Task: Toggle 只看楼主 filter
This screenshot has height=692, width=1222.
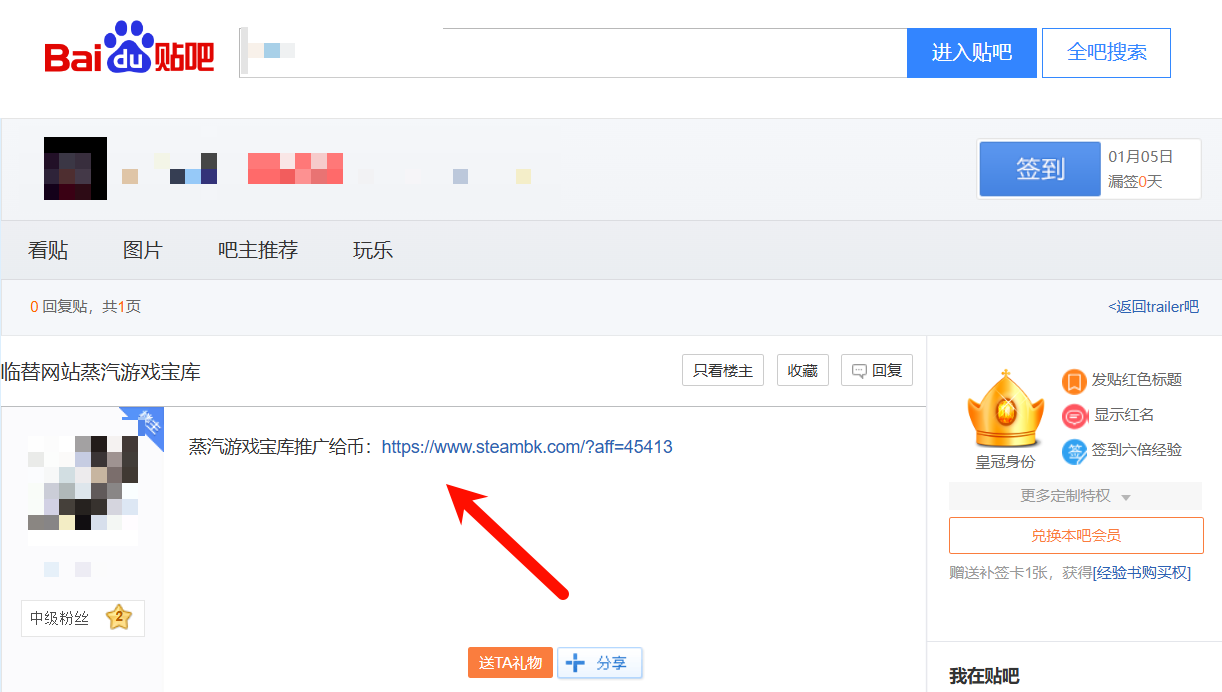Action: 722,371
